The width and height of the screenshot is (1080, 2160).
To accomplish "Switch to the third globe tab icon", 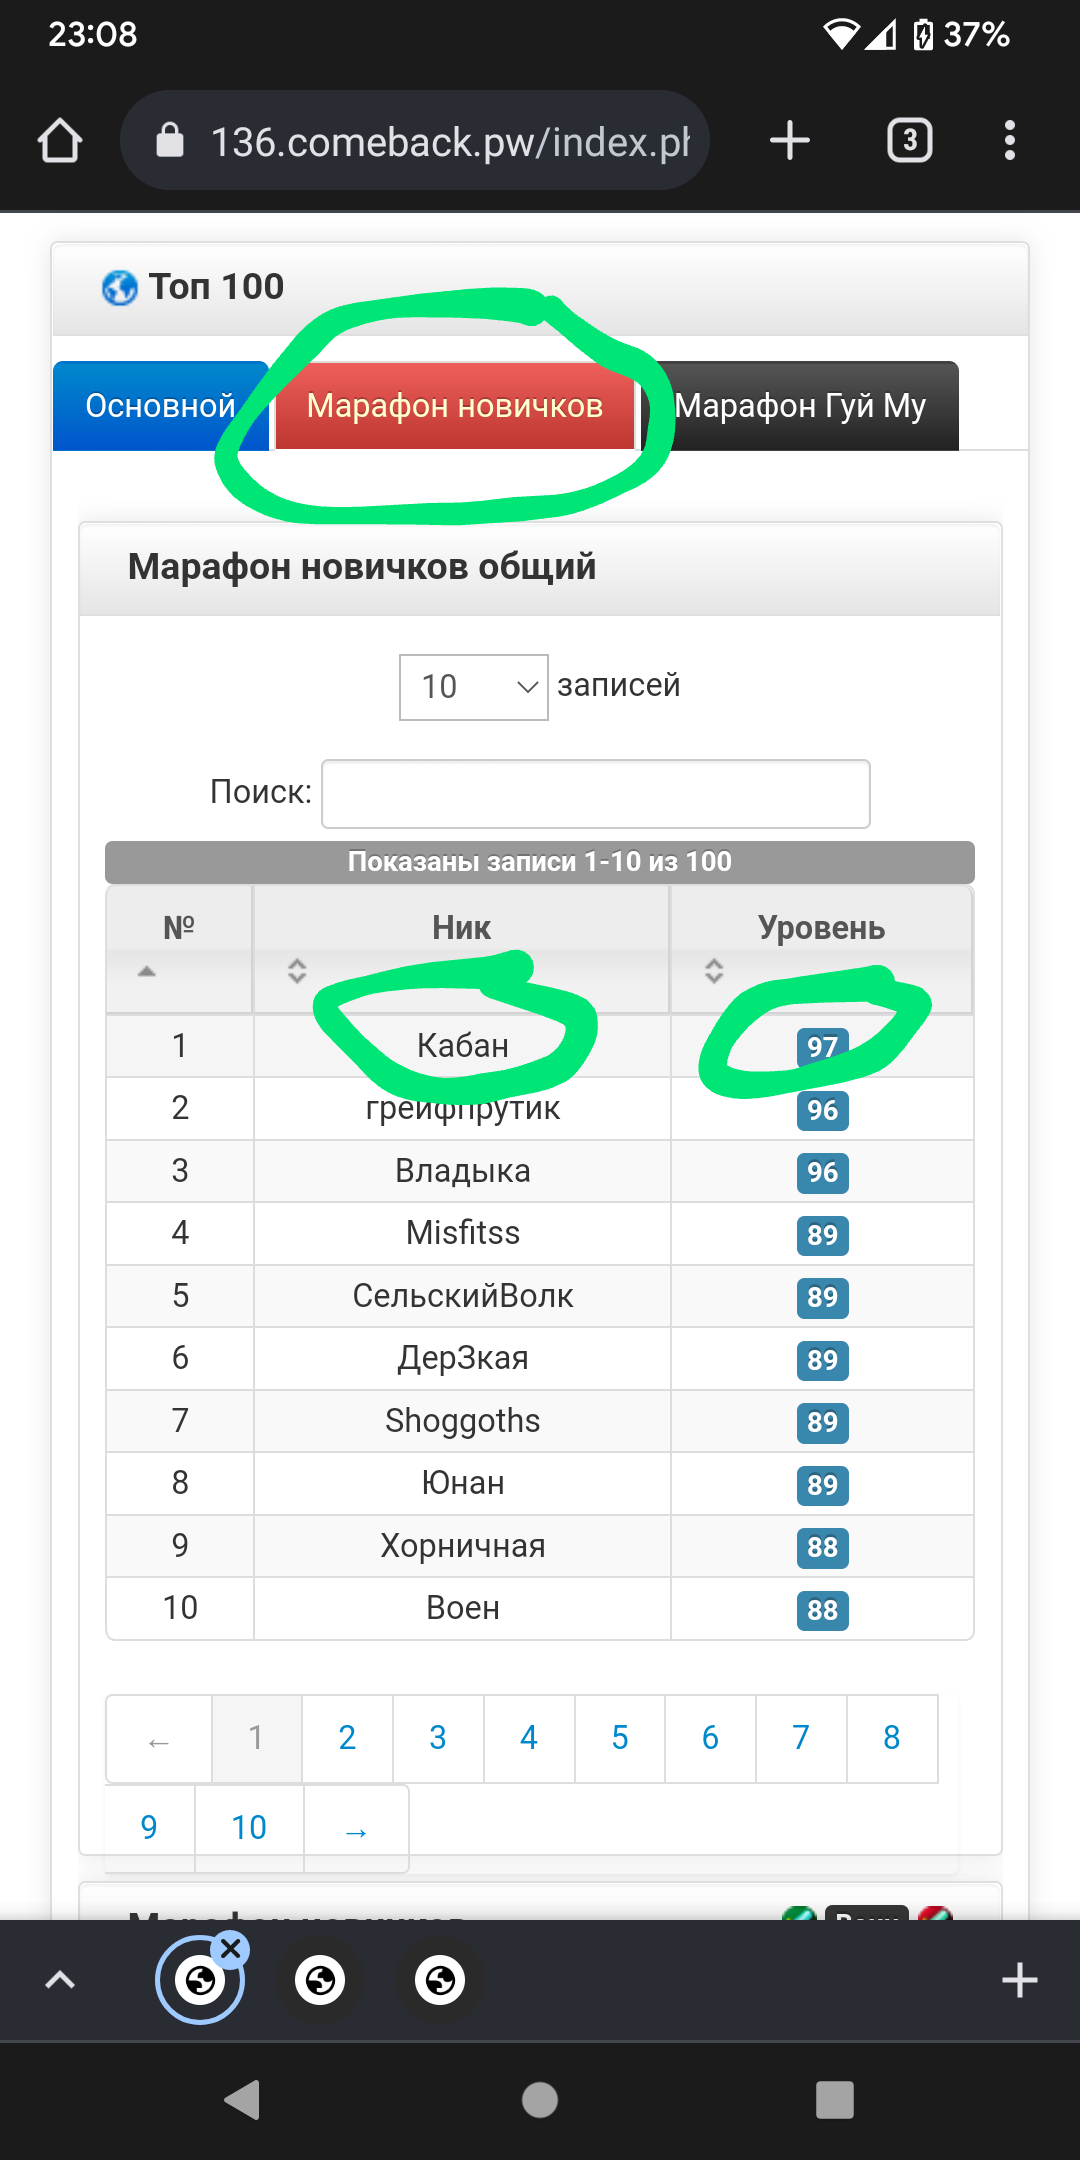I will coord(440,1980).
